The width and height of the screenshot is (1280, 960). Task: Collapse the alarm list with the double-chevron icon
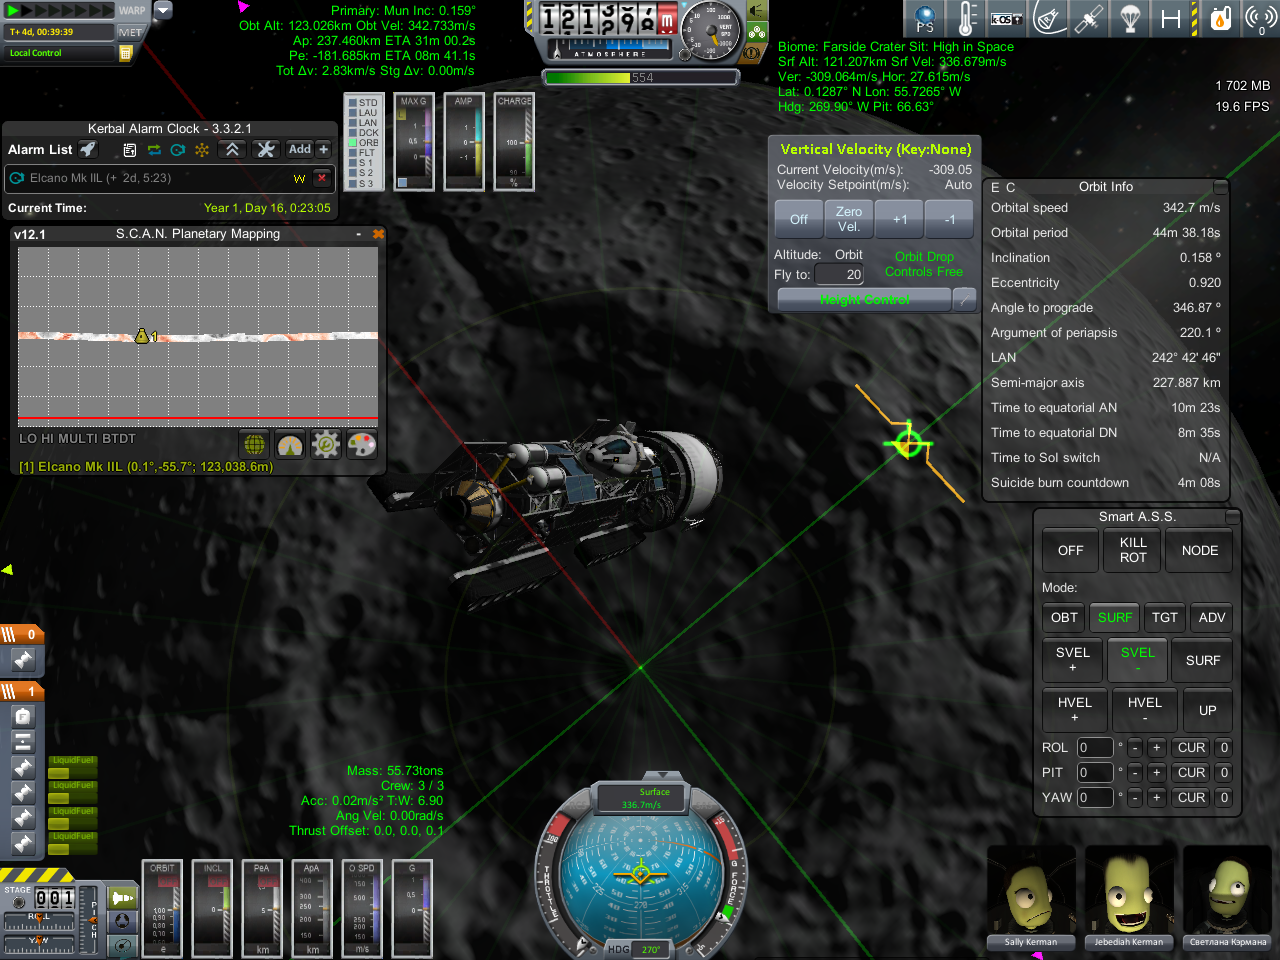pyautogui.click(x=232, y=149)
